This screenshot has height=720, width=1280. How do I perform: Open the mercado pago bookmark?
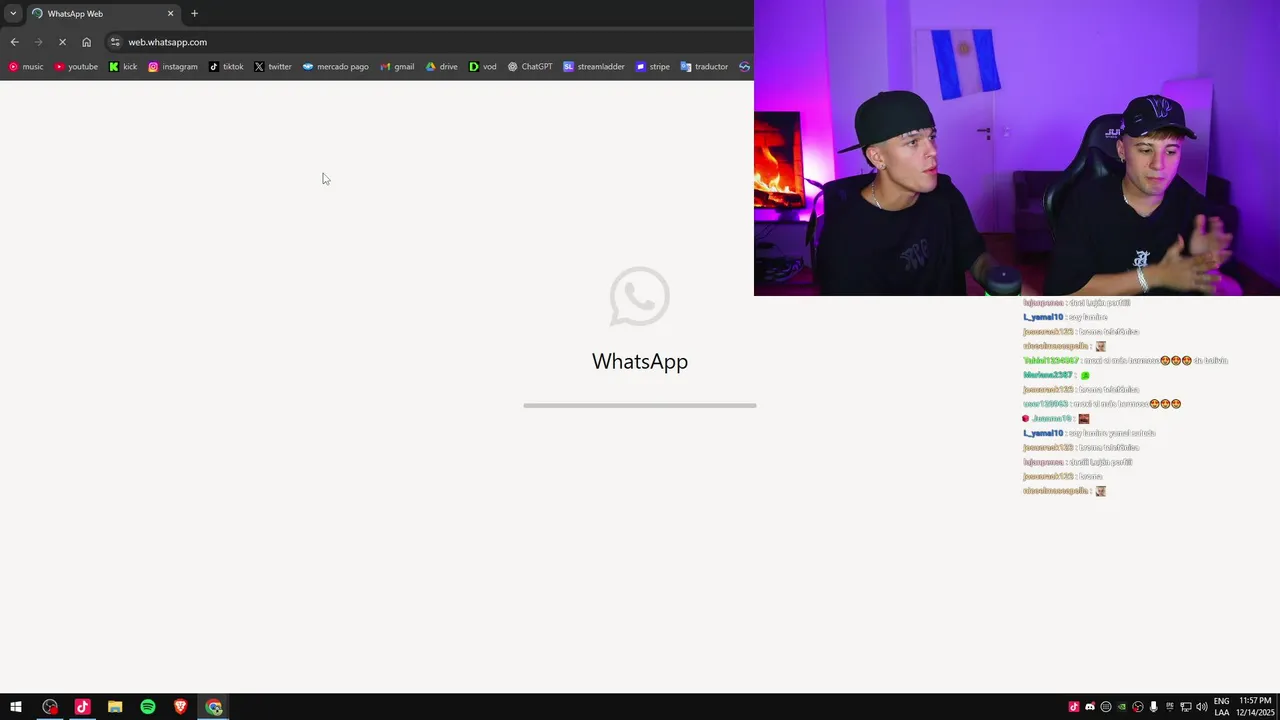click(x=335, y=67)
